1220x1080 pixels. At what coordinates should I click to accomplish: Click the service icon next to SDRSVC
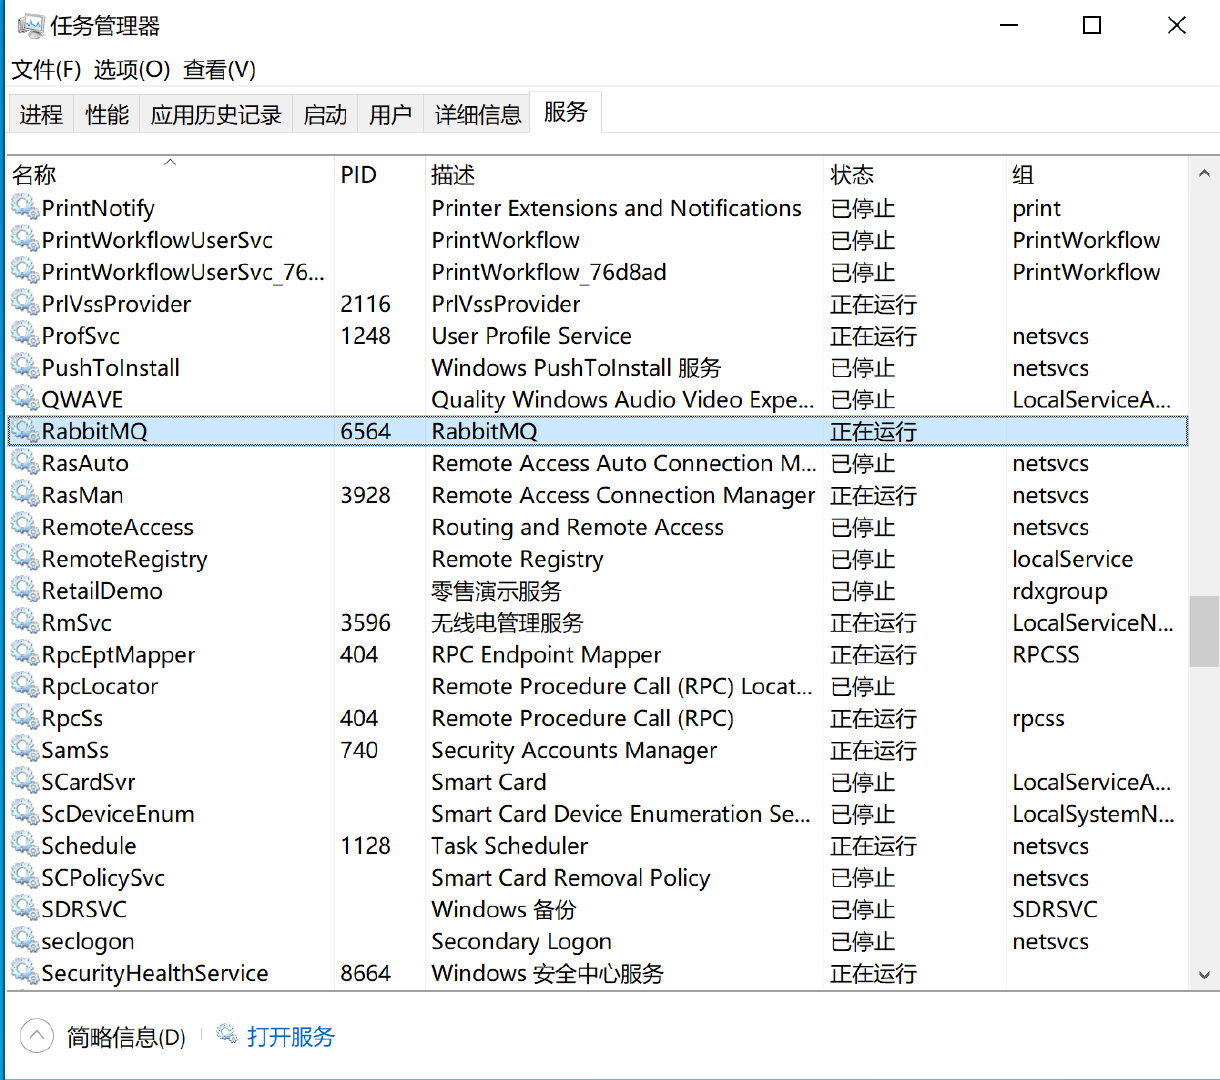[x=25, y=910]
